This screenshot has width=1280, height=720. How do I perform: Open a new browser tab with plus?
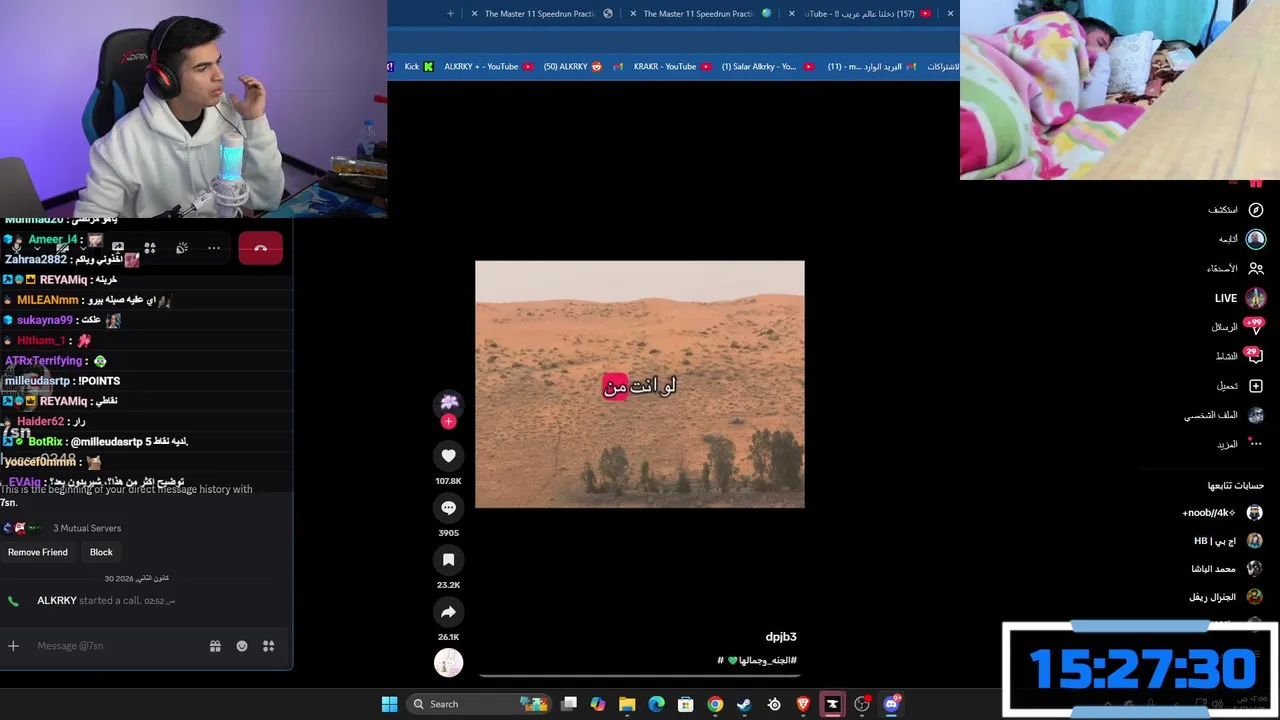450,14
